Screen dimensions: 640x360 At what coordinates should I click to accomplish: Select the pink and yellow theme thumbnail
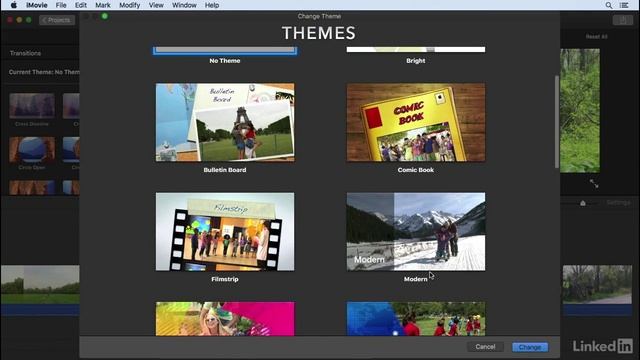click(x=225, y=319)
